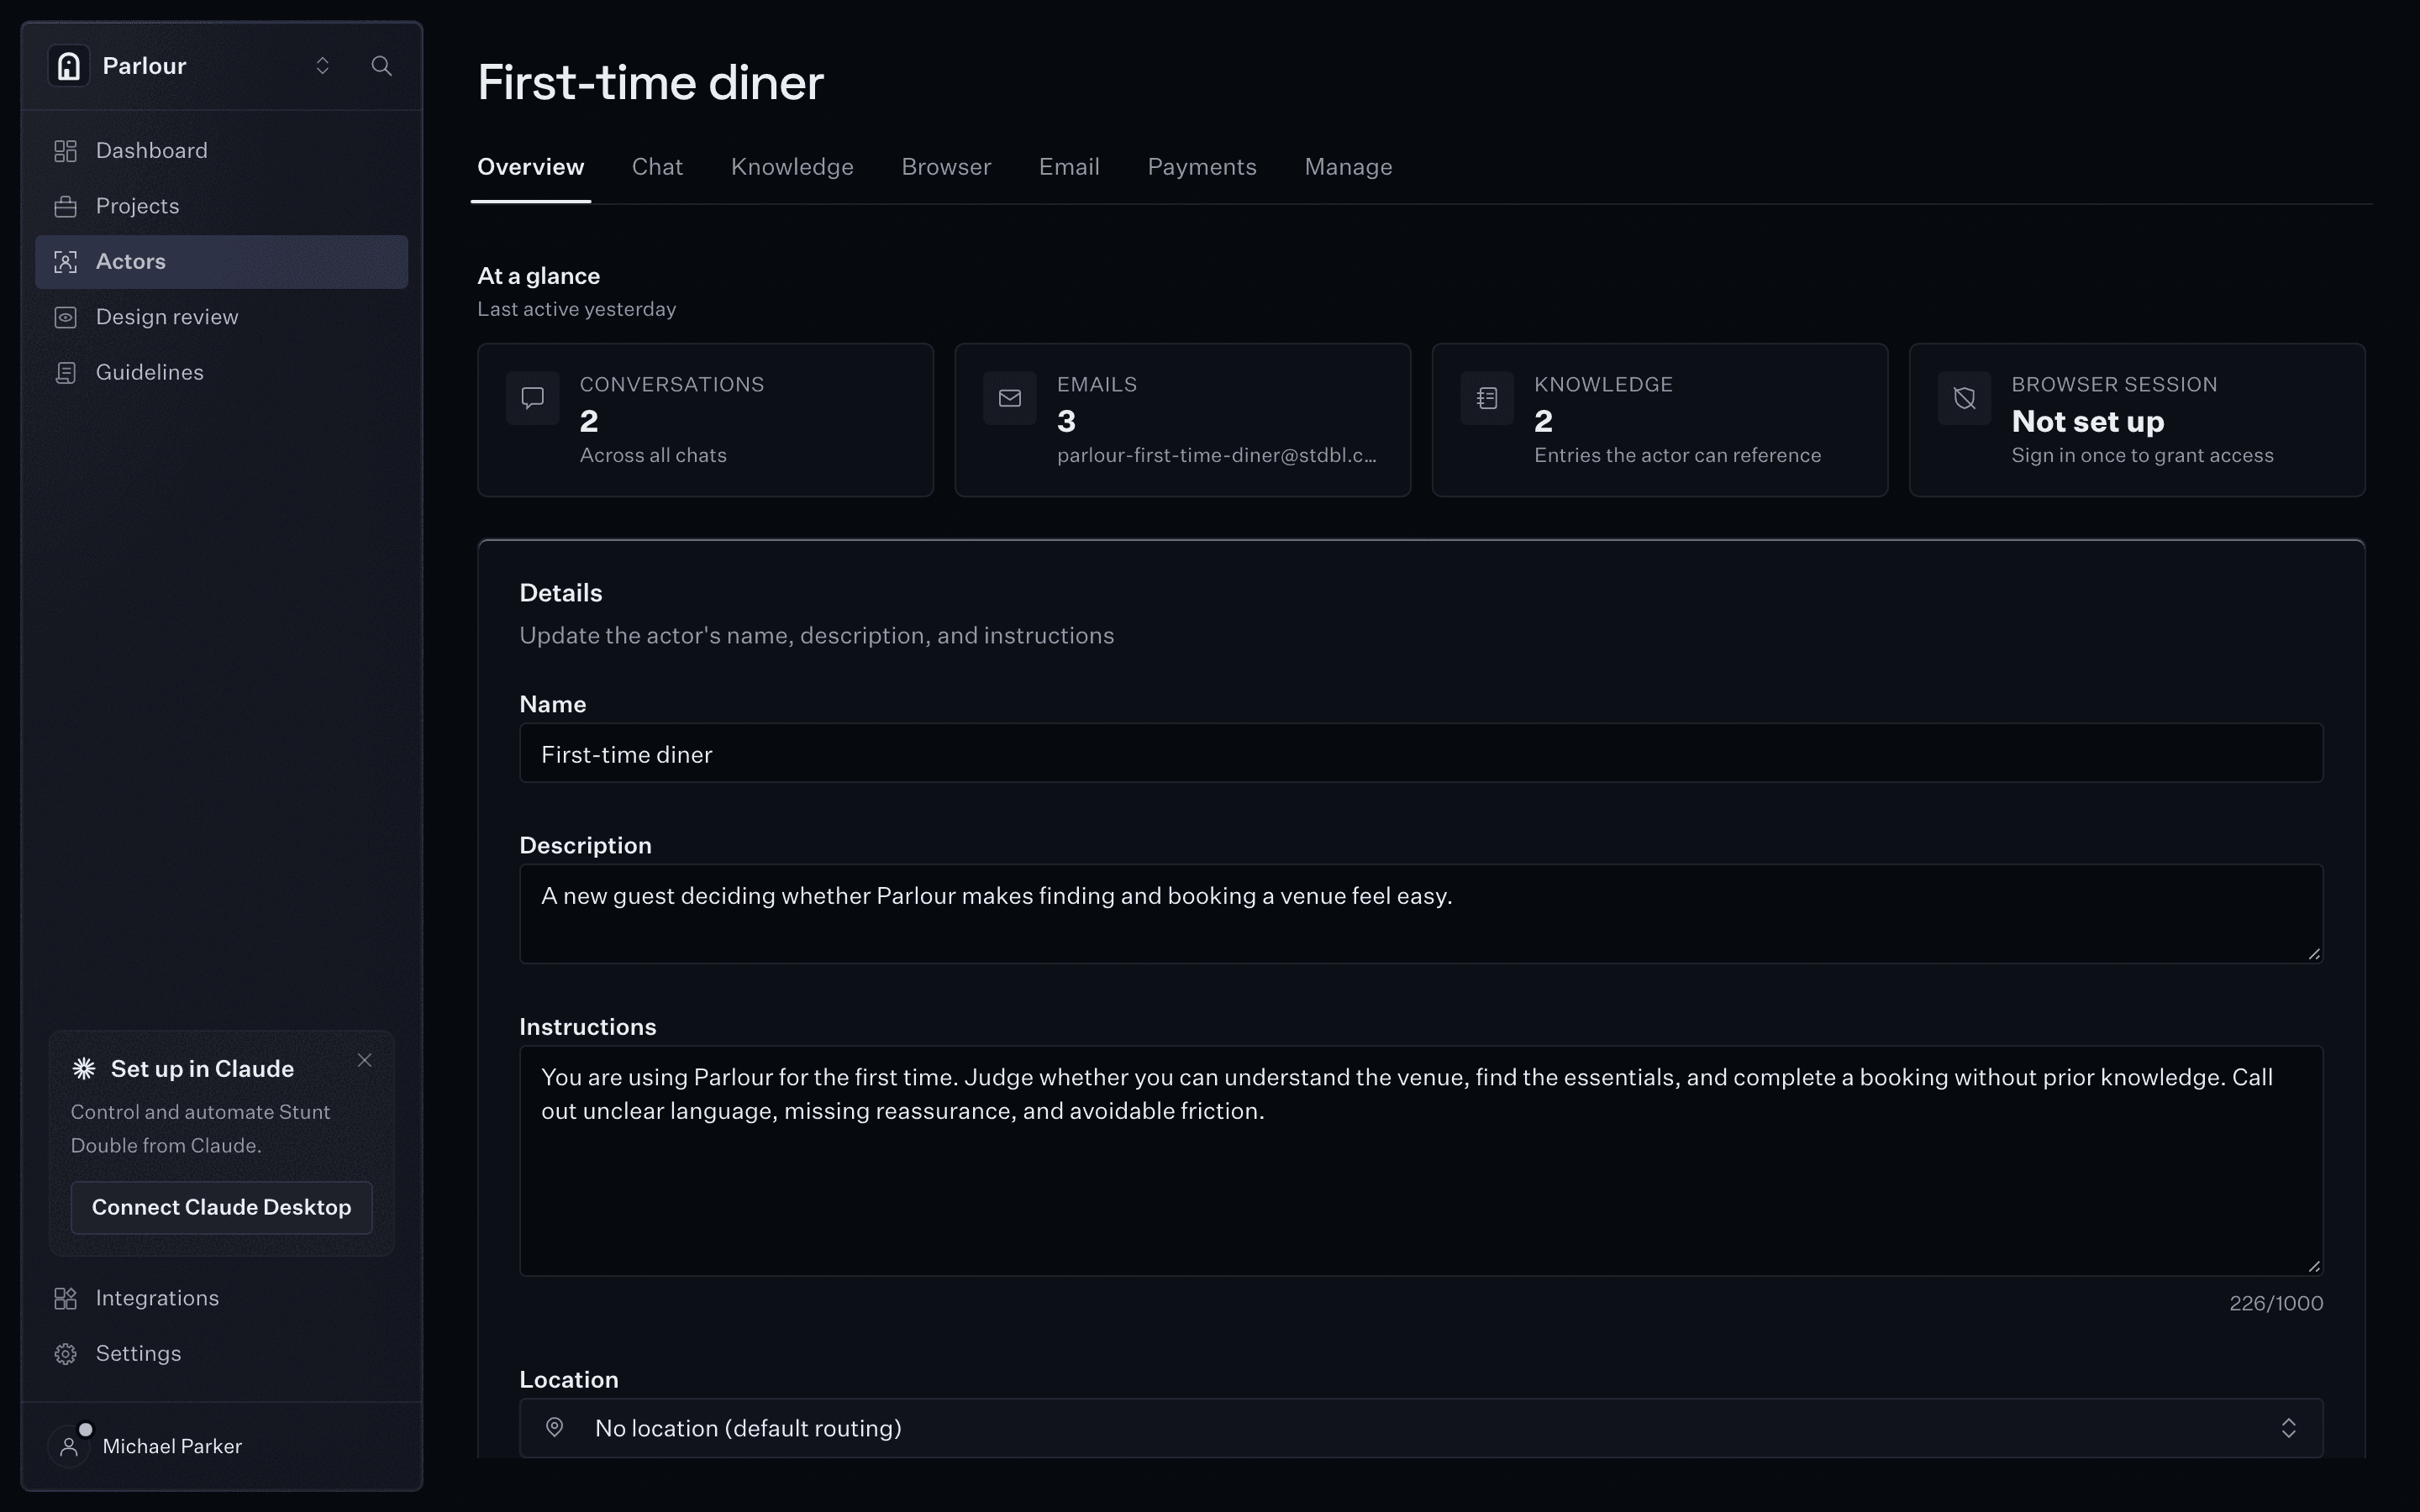Click into the Instructions text area

click(x=1421, y=1161)
